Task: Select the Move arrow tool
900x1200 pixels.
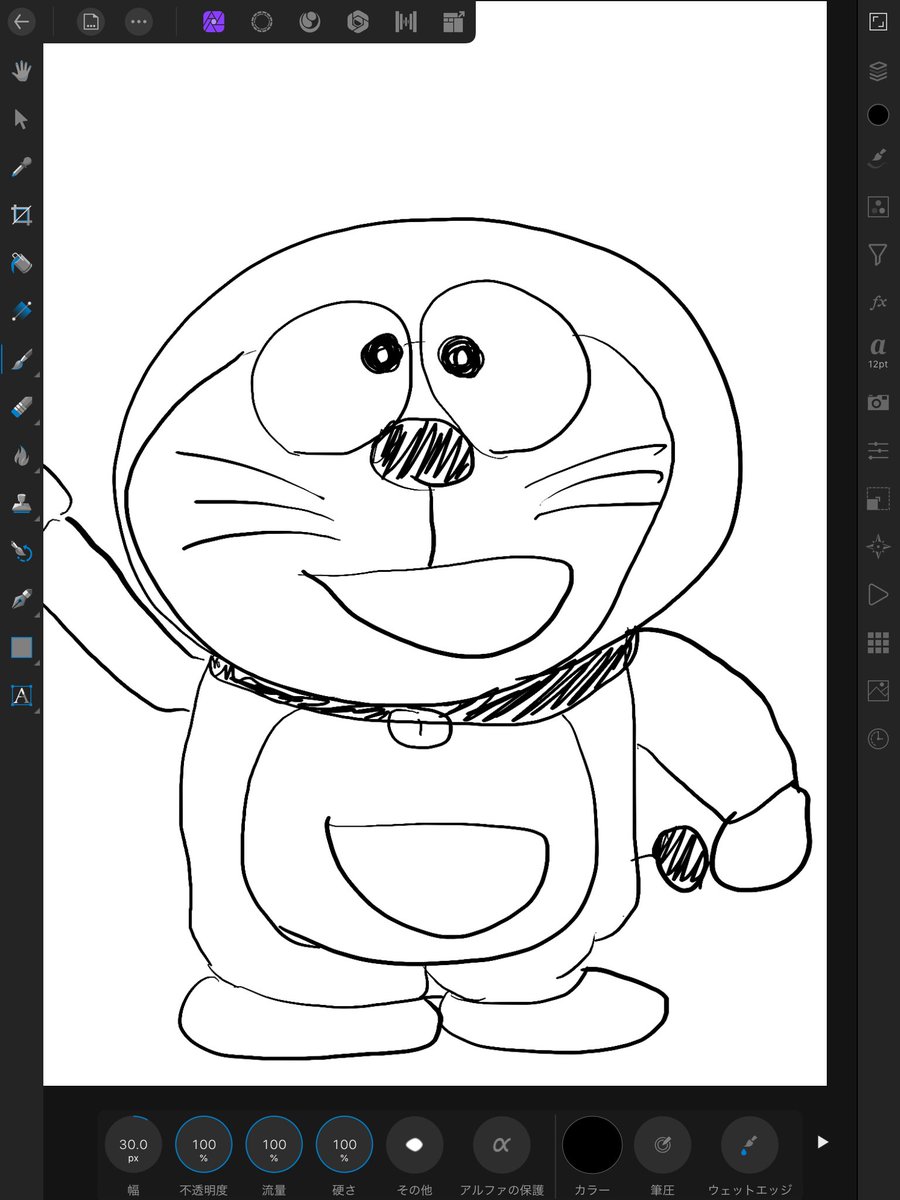Action: 21,119
